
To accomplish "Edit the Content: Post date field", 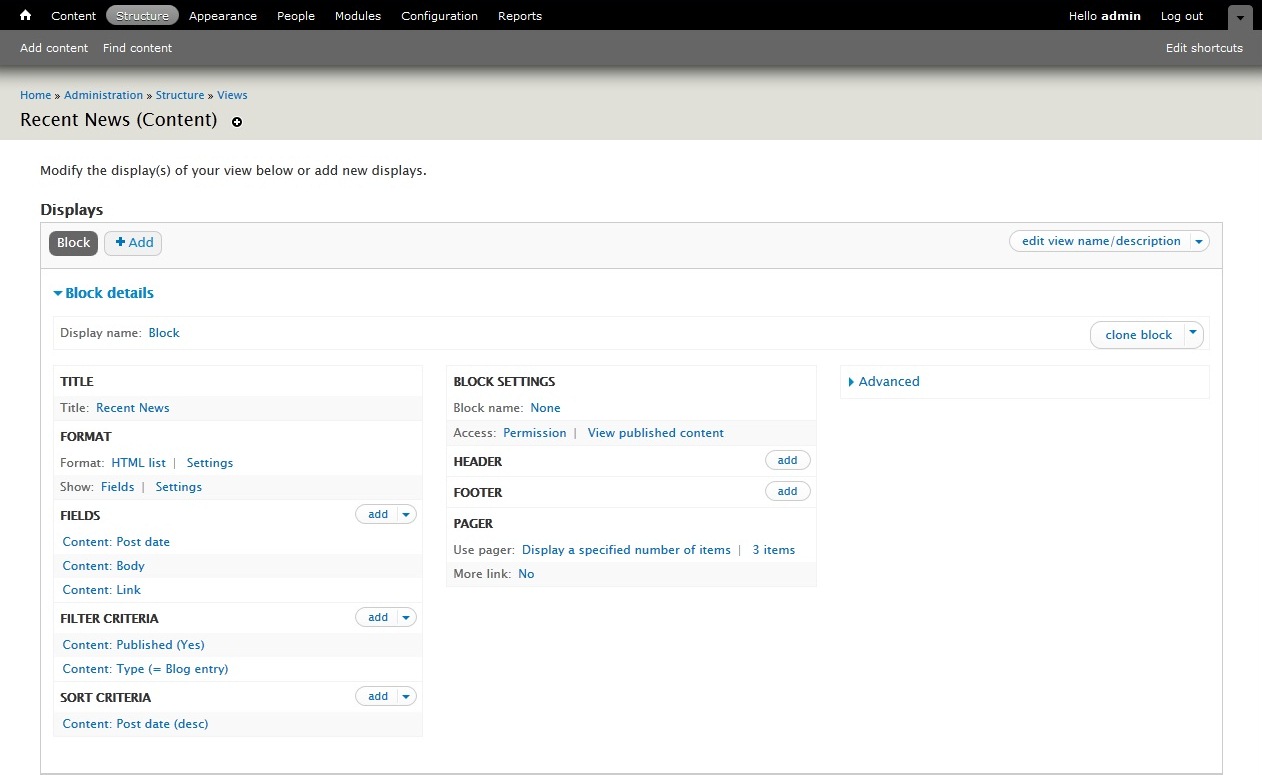I will point(116,542).
